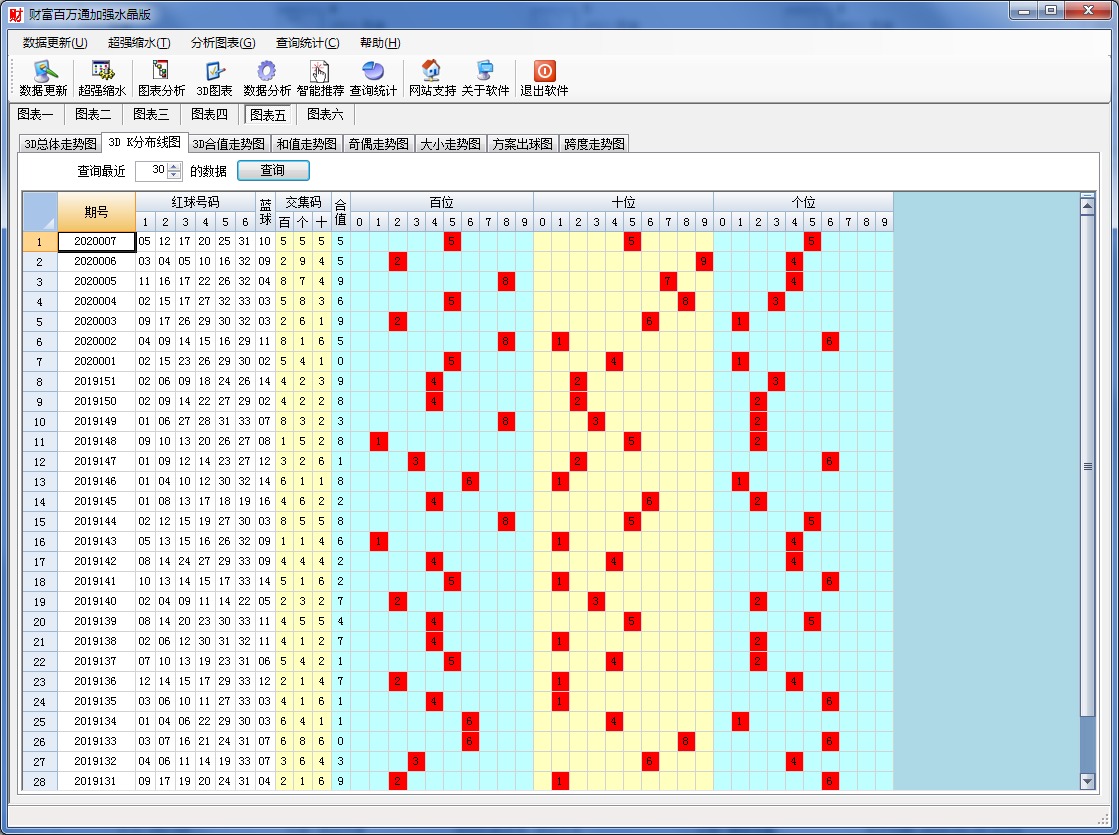The width and height of the screenshot is (1119, 835).
Task: Open 网站支持 house icon
Action: (432, 78)
